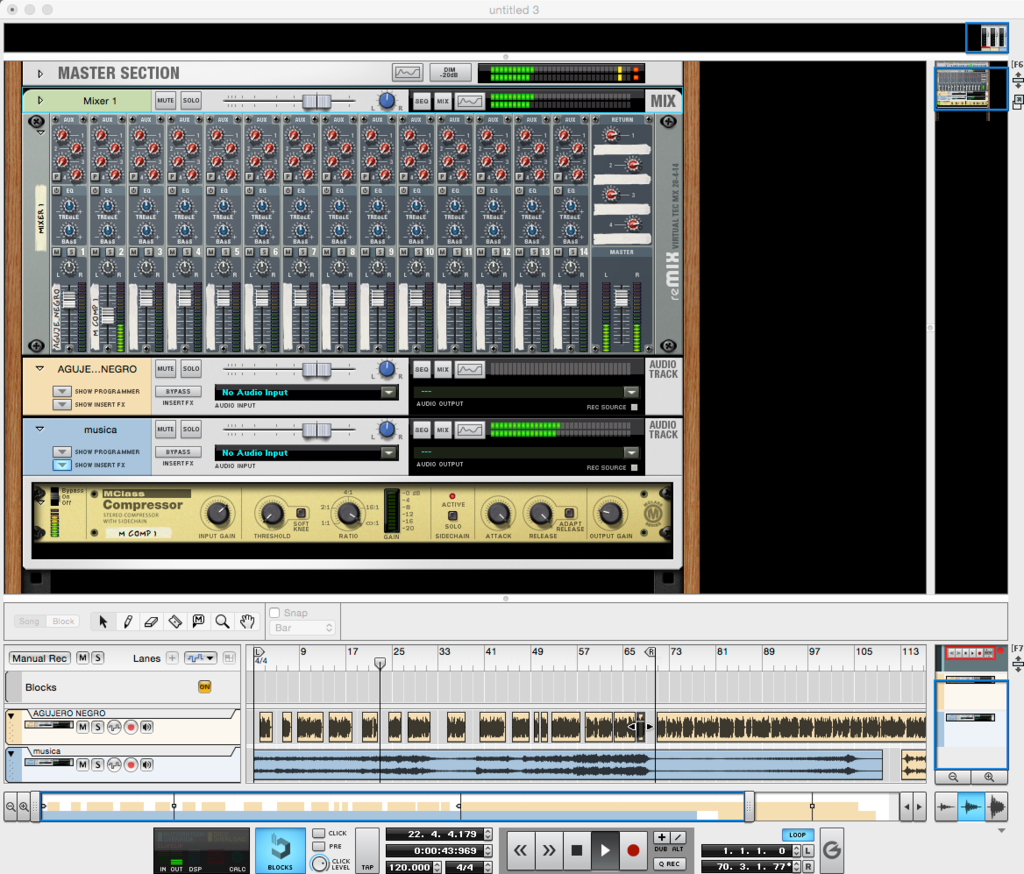Click the Q REC button
Screen dimensions: 1024x874
[669, 864]
